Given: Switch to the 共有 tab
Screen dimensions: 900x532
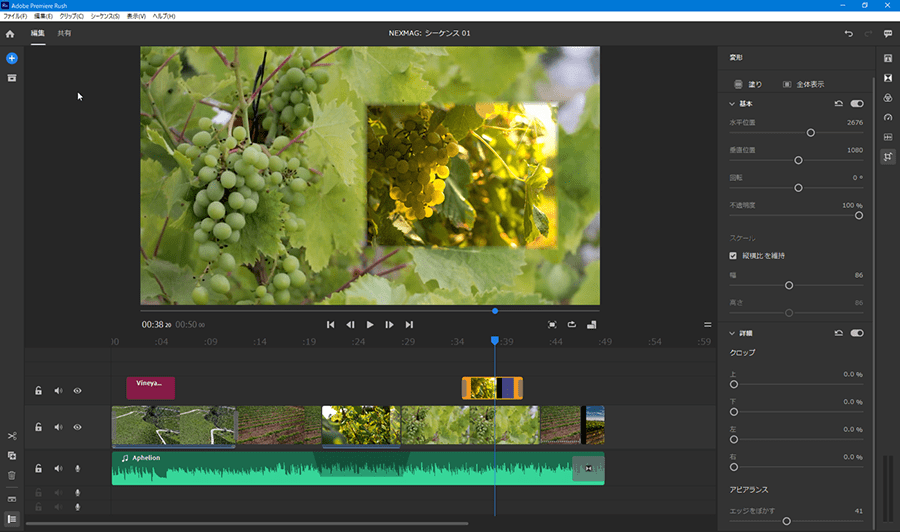Looking at the screenshot, I should pos(64,34).
